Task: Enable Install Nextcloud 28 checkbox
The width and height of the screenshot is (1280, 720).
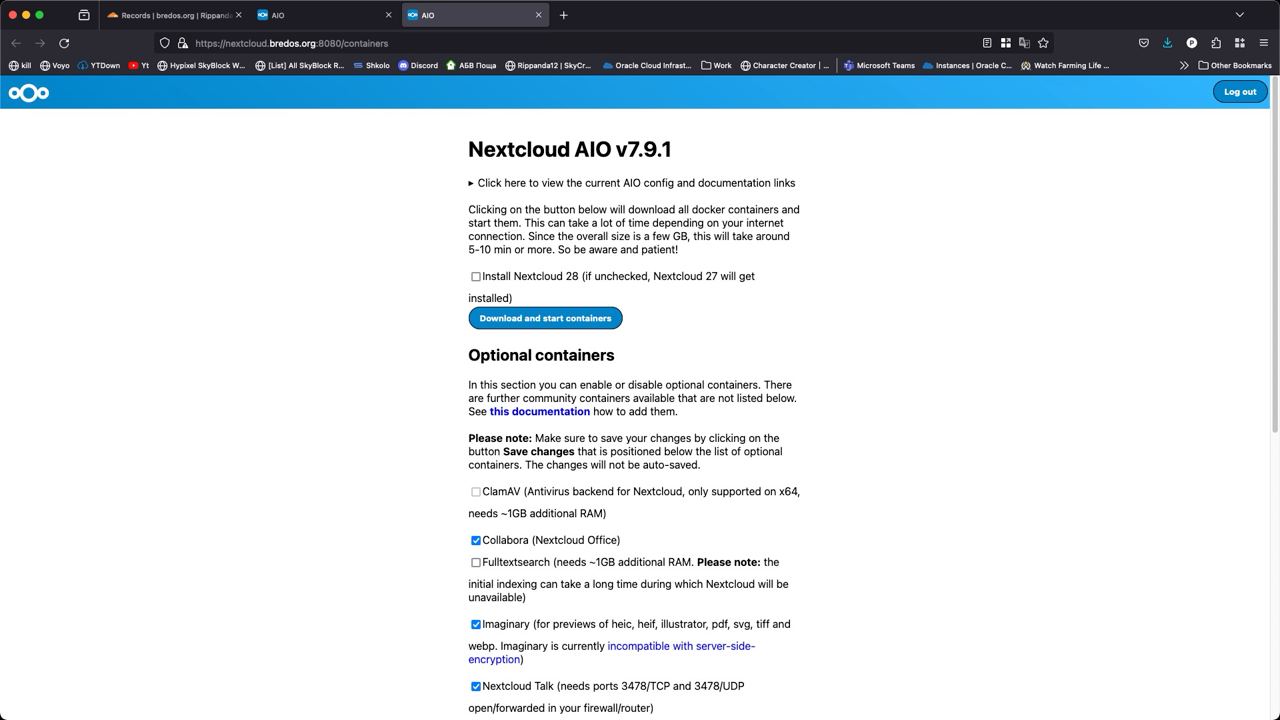Action: coord(476,277)
